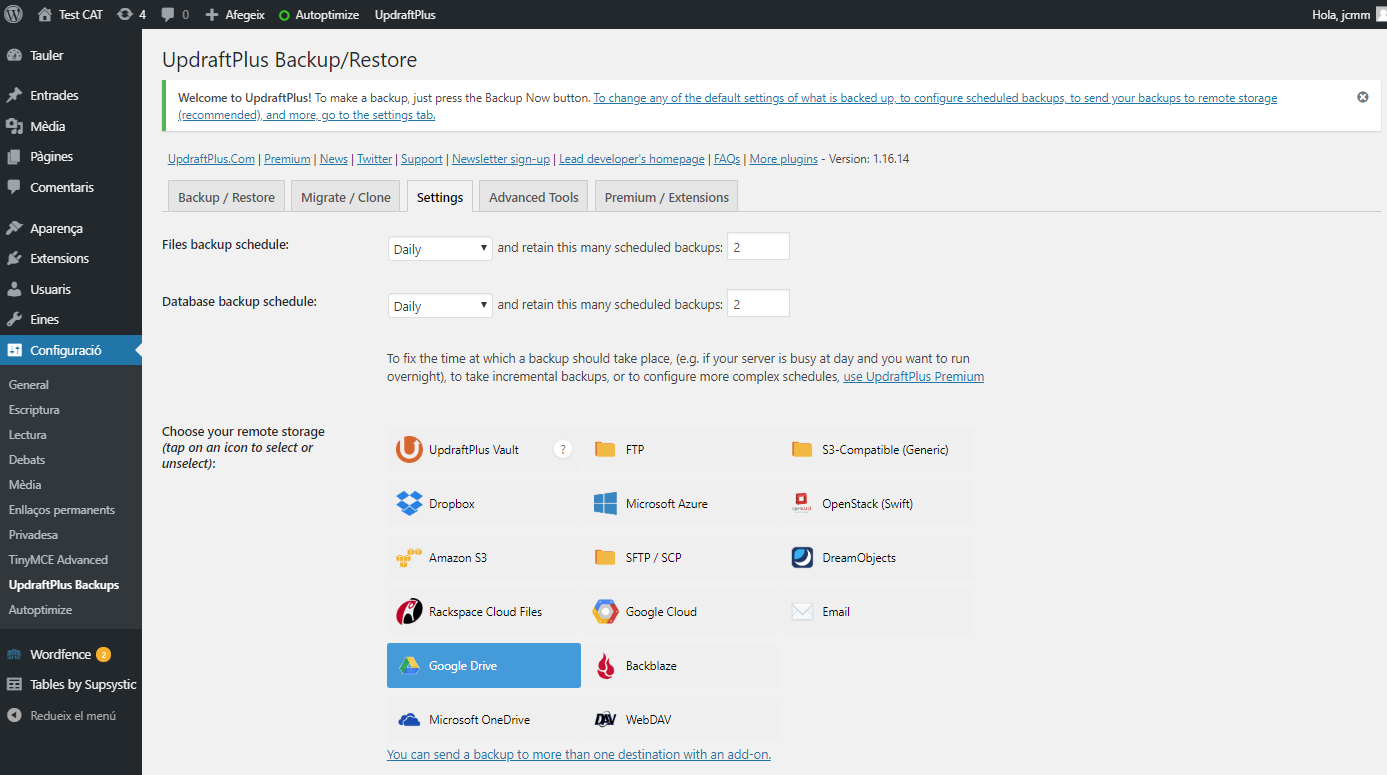This screenshot has width=1387, height=775.
Task: Open UpdraftPlus Vault help question mark
Action: (x=563, y=449)
